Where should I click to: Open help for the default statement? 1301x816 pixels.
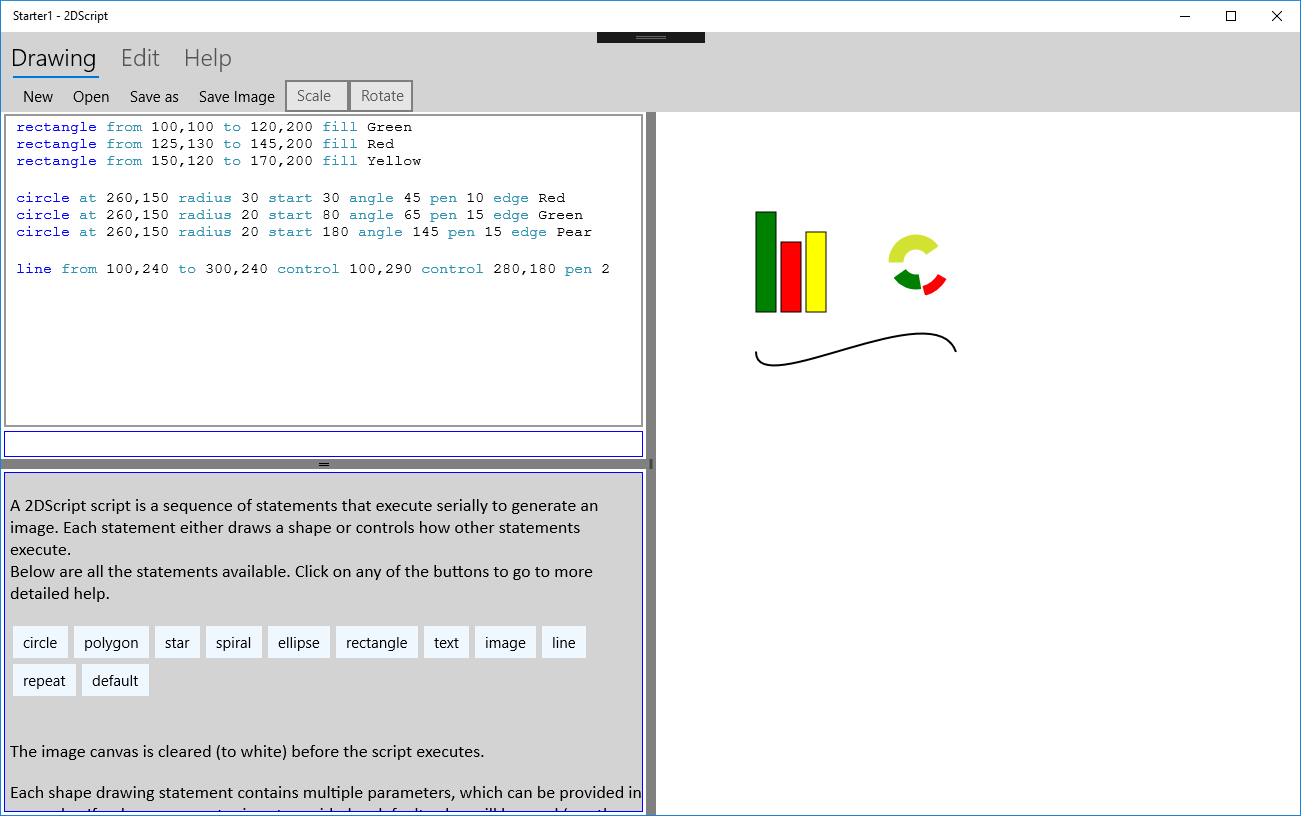(115, 681)
